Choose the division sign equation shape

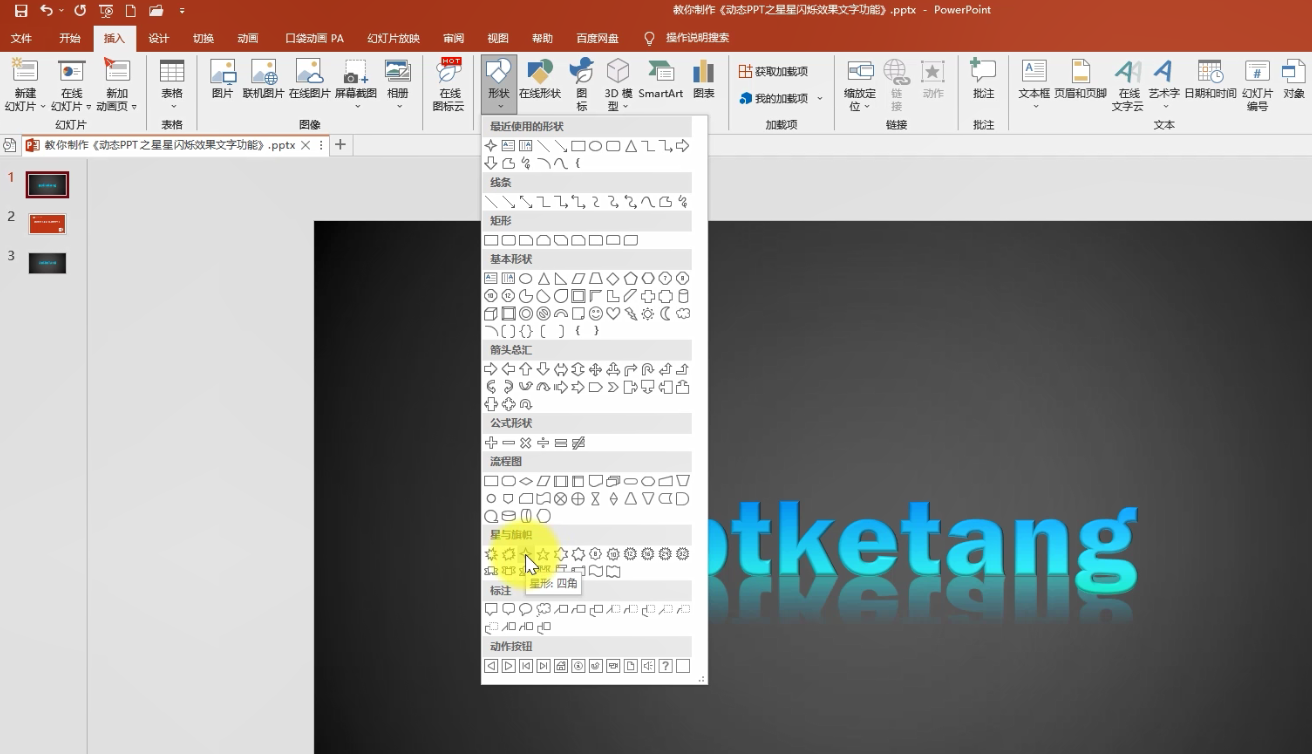(x=543, y=443)
